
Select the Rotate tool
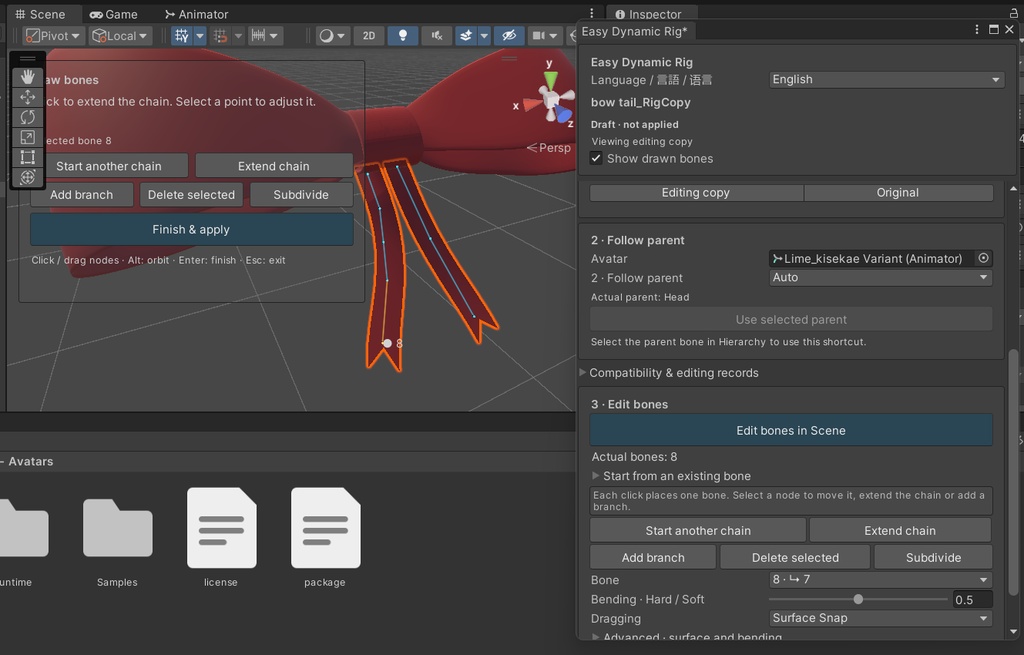coord(27,118)
